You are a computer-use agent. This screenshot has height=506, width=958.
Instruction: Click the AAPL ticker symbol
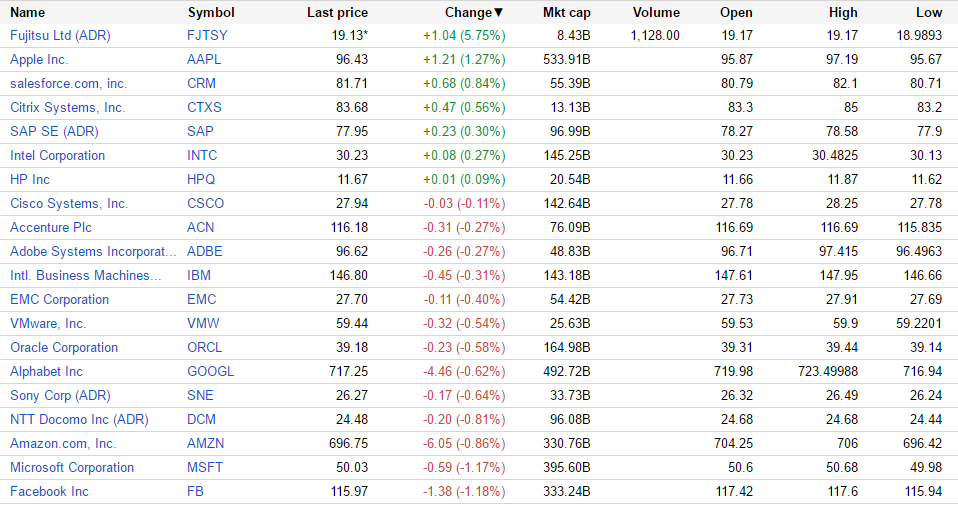click(204, 59)
